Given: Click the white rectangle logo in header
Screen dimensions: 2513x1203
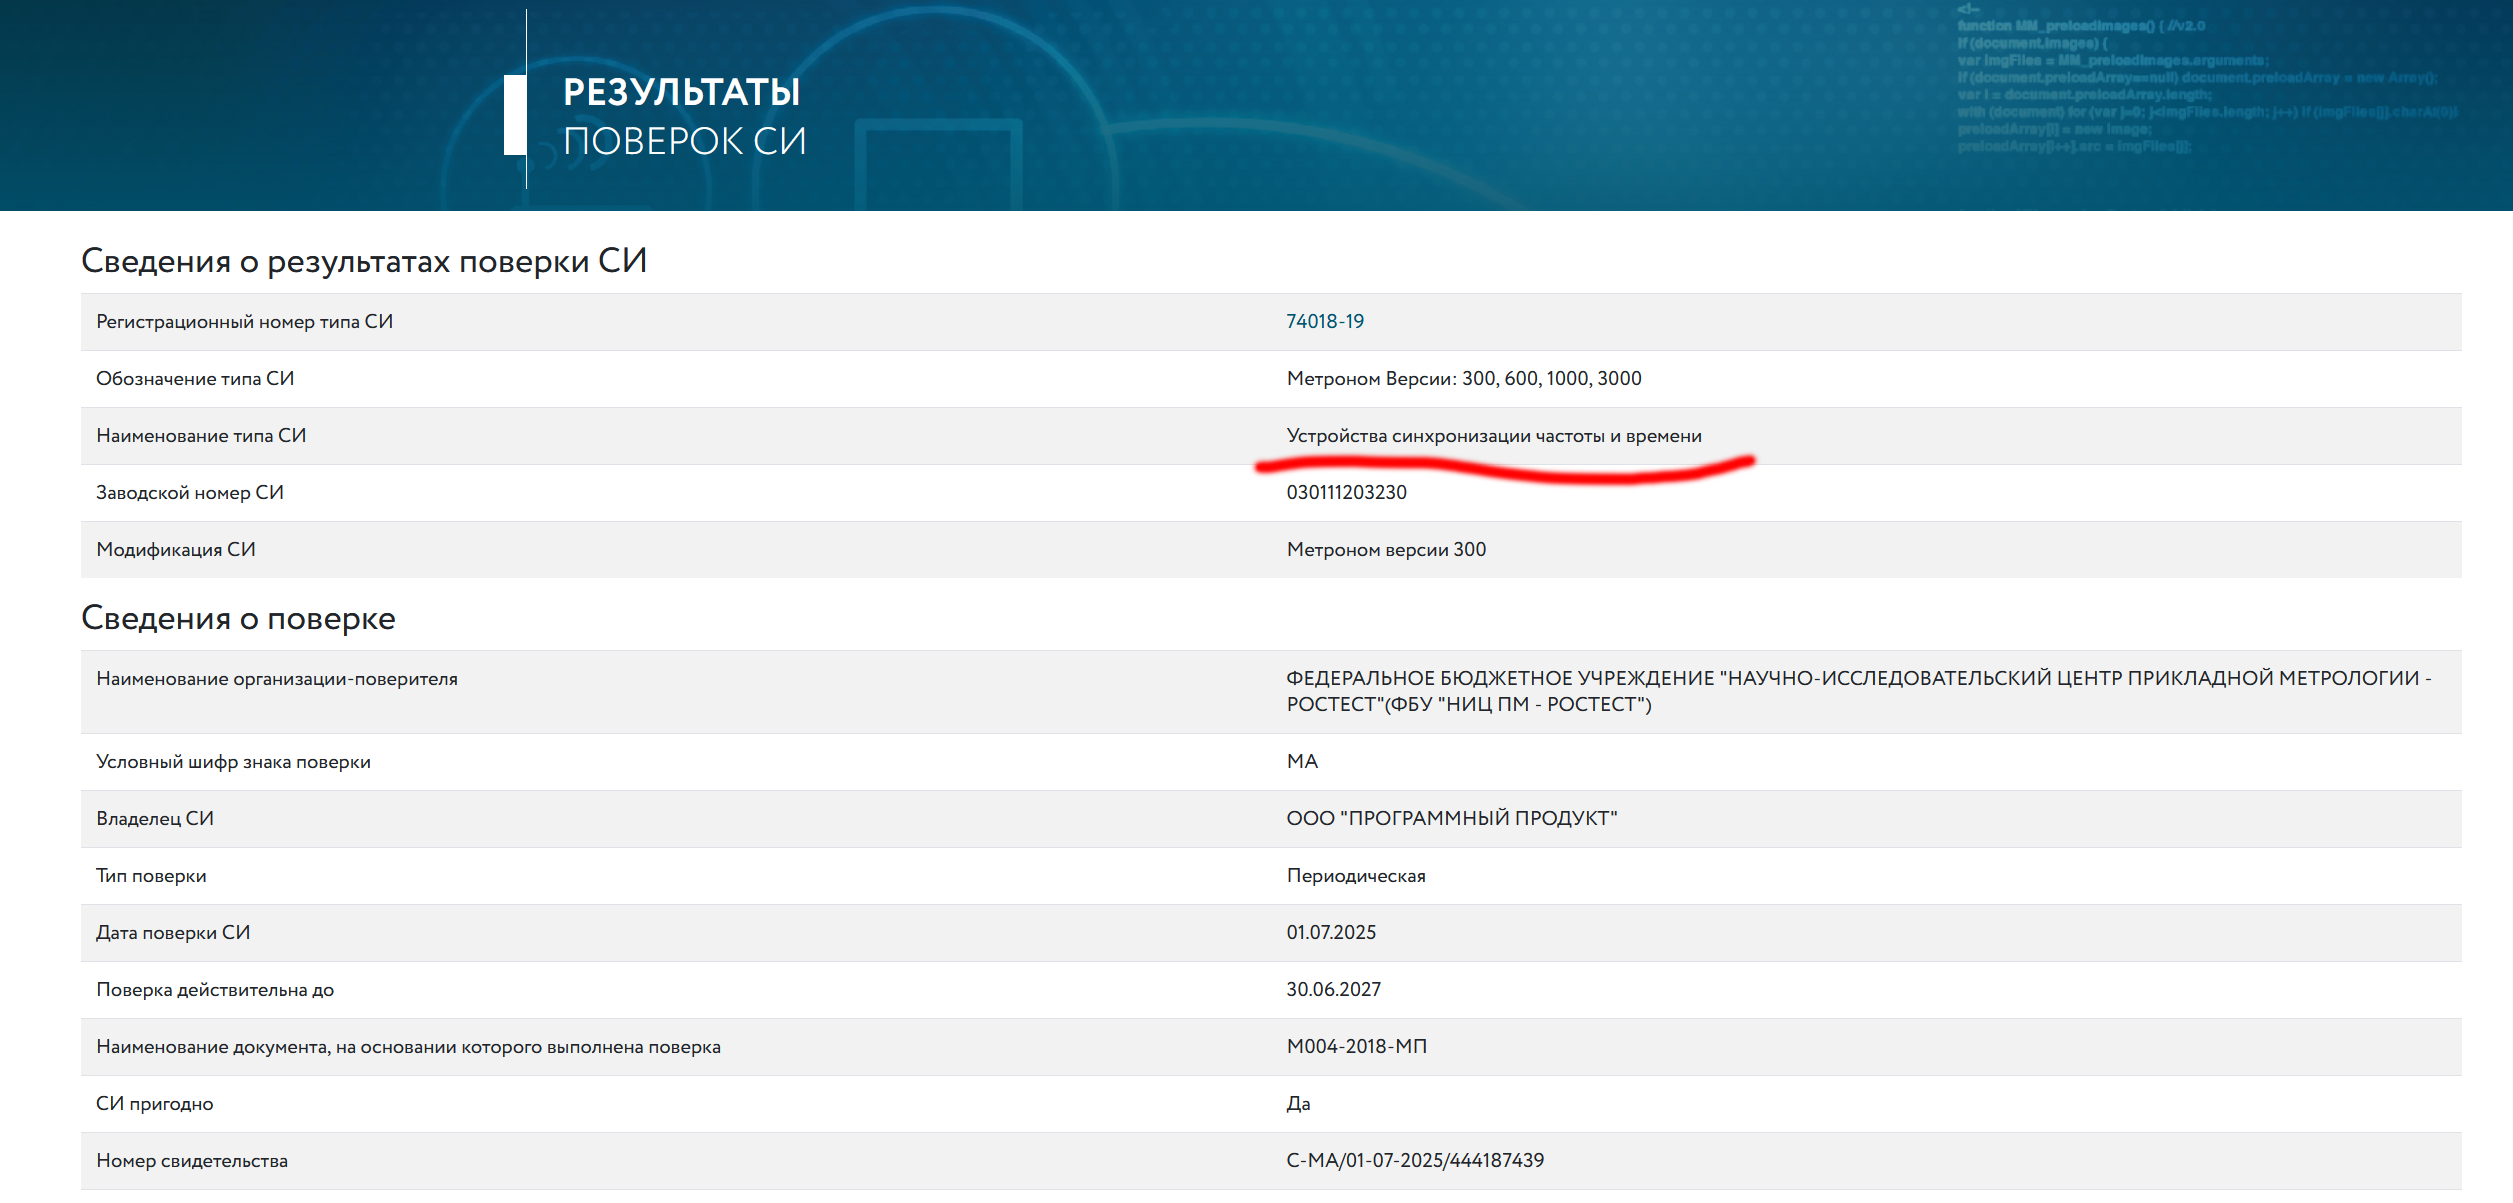Looking at the screenshot, I should (x=515, y=115).
